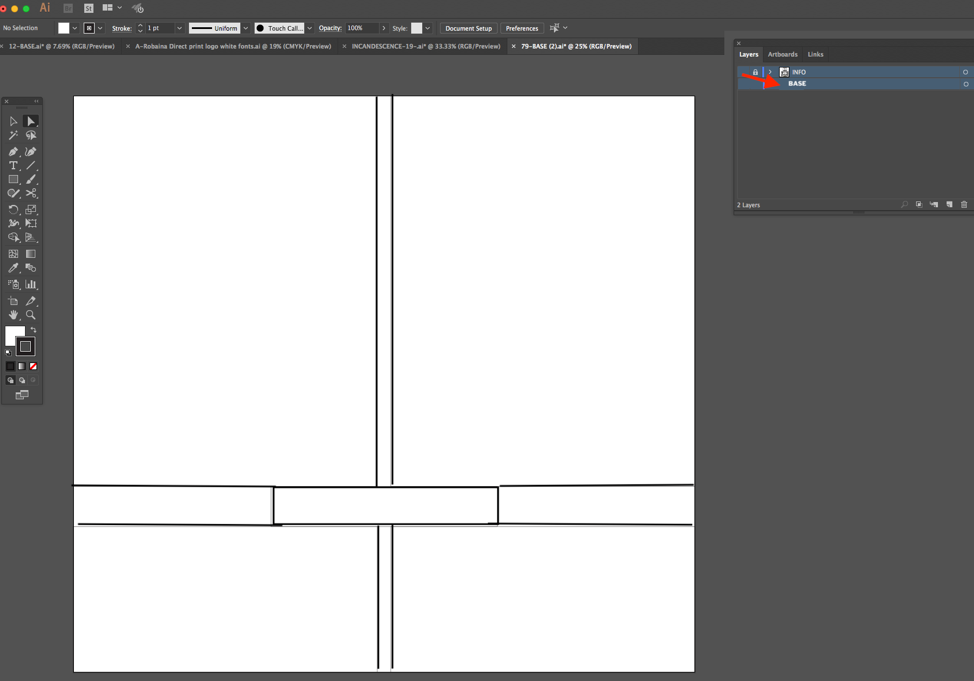Viewport: 974px width, 681px height.
Task: Swap fill and stroke colors
Action: pos(33,330)
